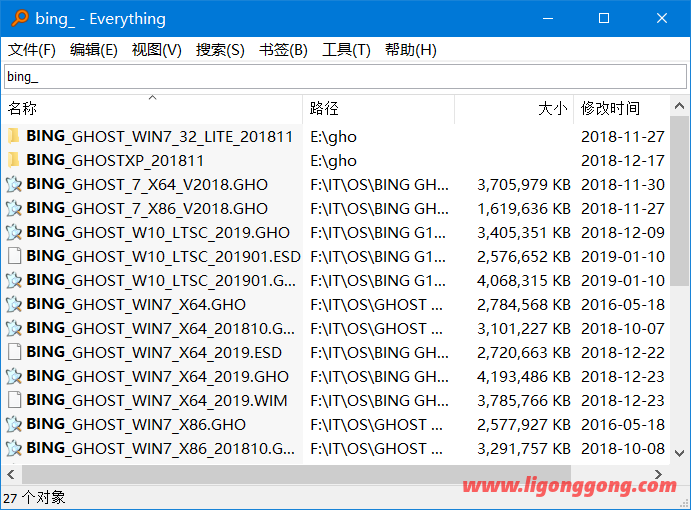This screenshot has height=510, width=691.
Task: Open the 书签(B) bookmarks menu
Action: coord(283,50)
